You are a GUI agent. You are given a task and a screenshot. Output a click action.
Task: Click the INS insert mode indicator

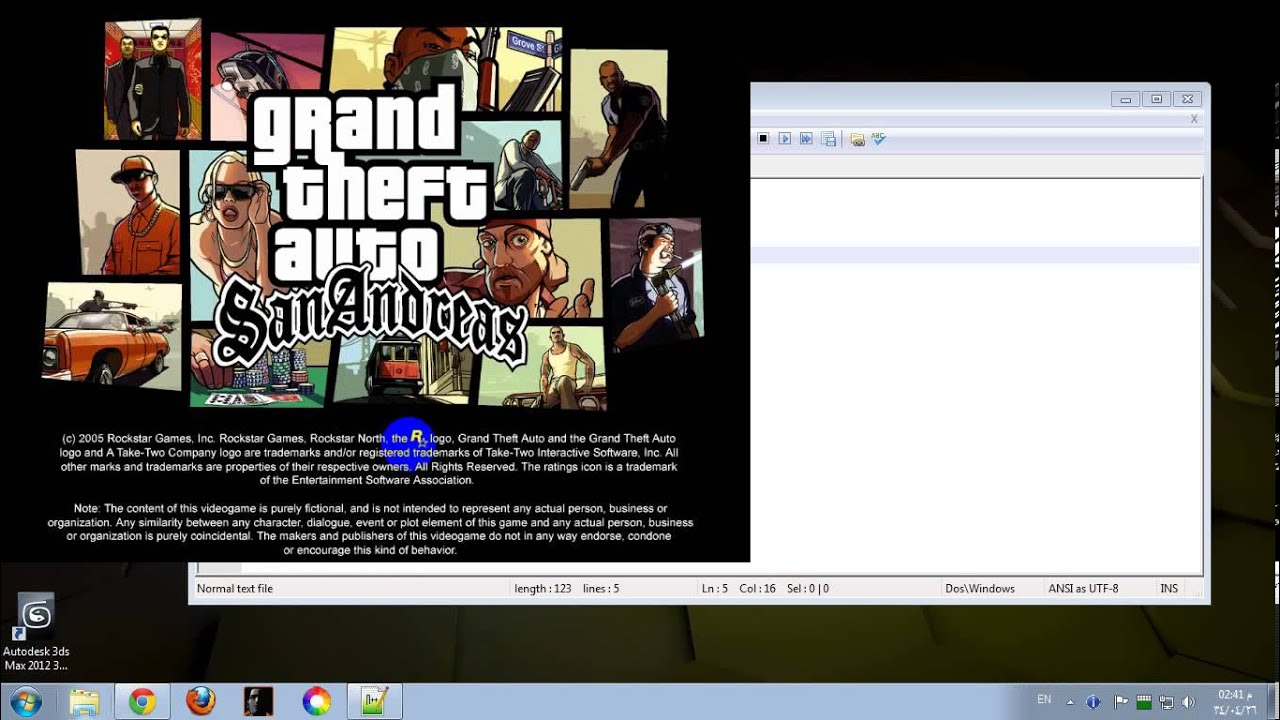point(1169,589)
